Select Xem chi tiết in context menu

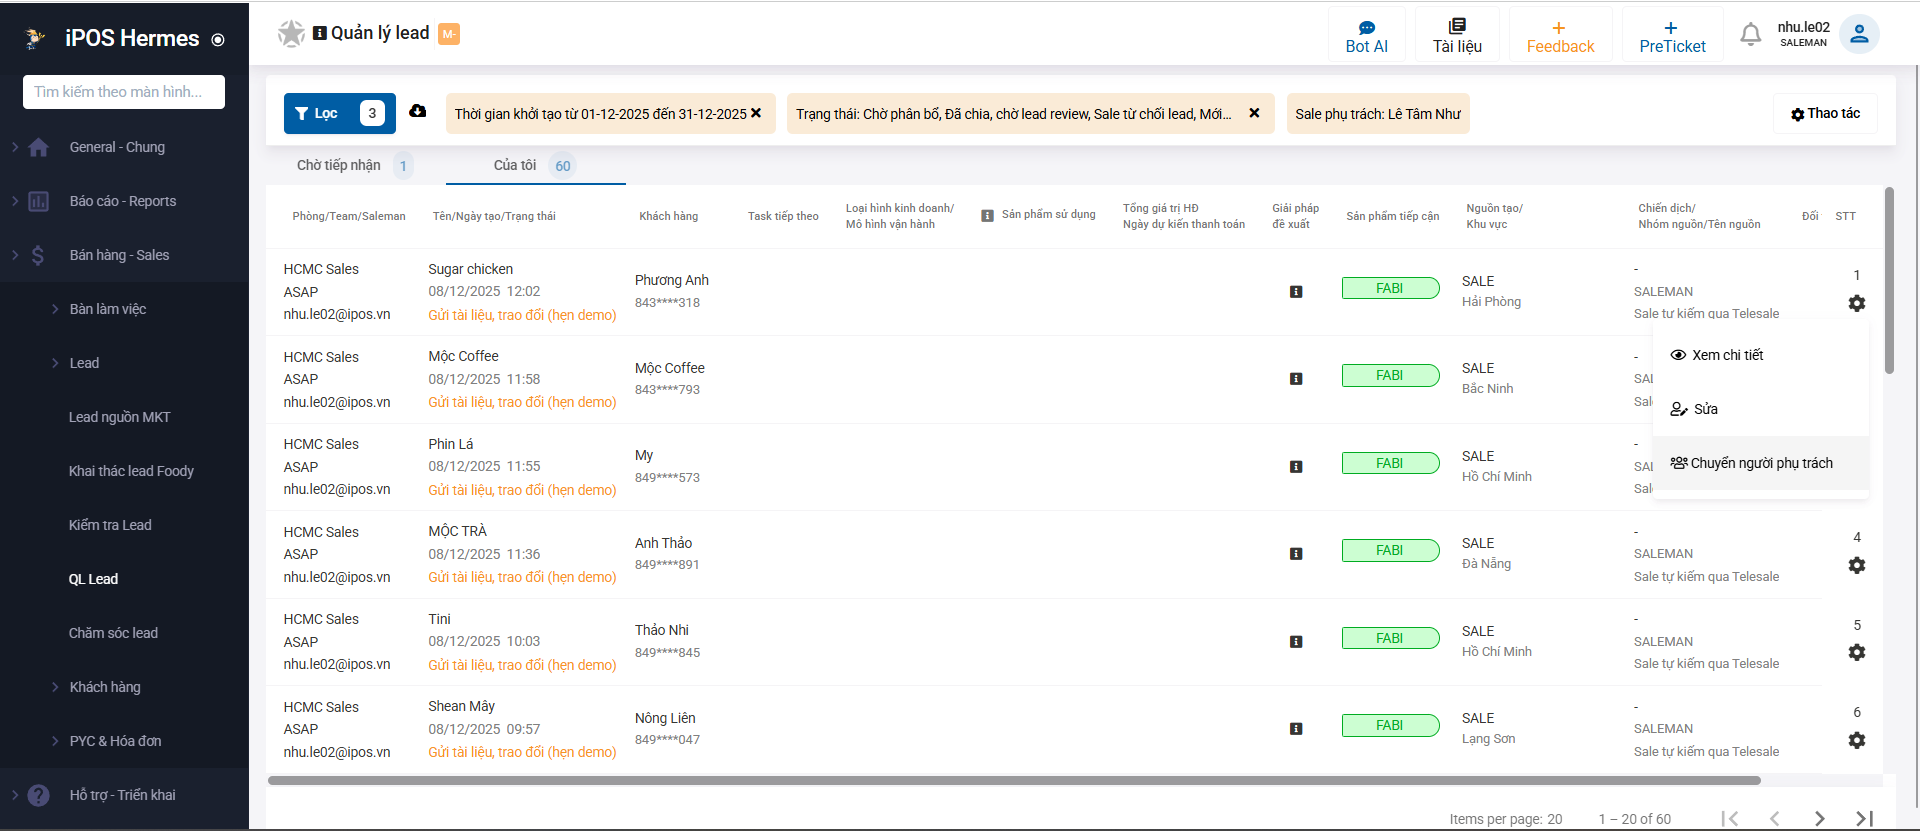pyautogui.click(x=1761, y=355)
